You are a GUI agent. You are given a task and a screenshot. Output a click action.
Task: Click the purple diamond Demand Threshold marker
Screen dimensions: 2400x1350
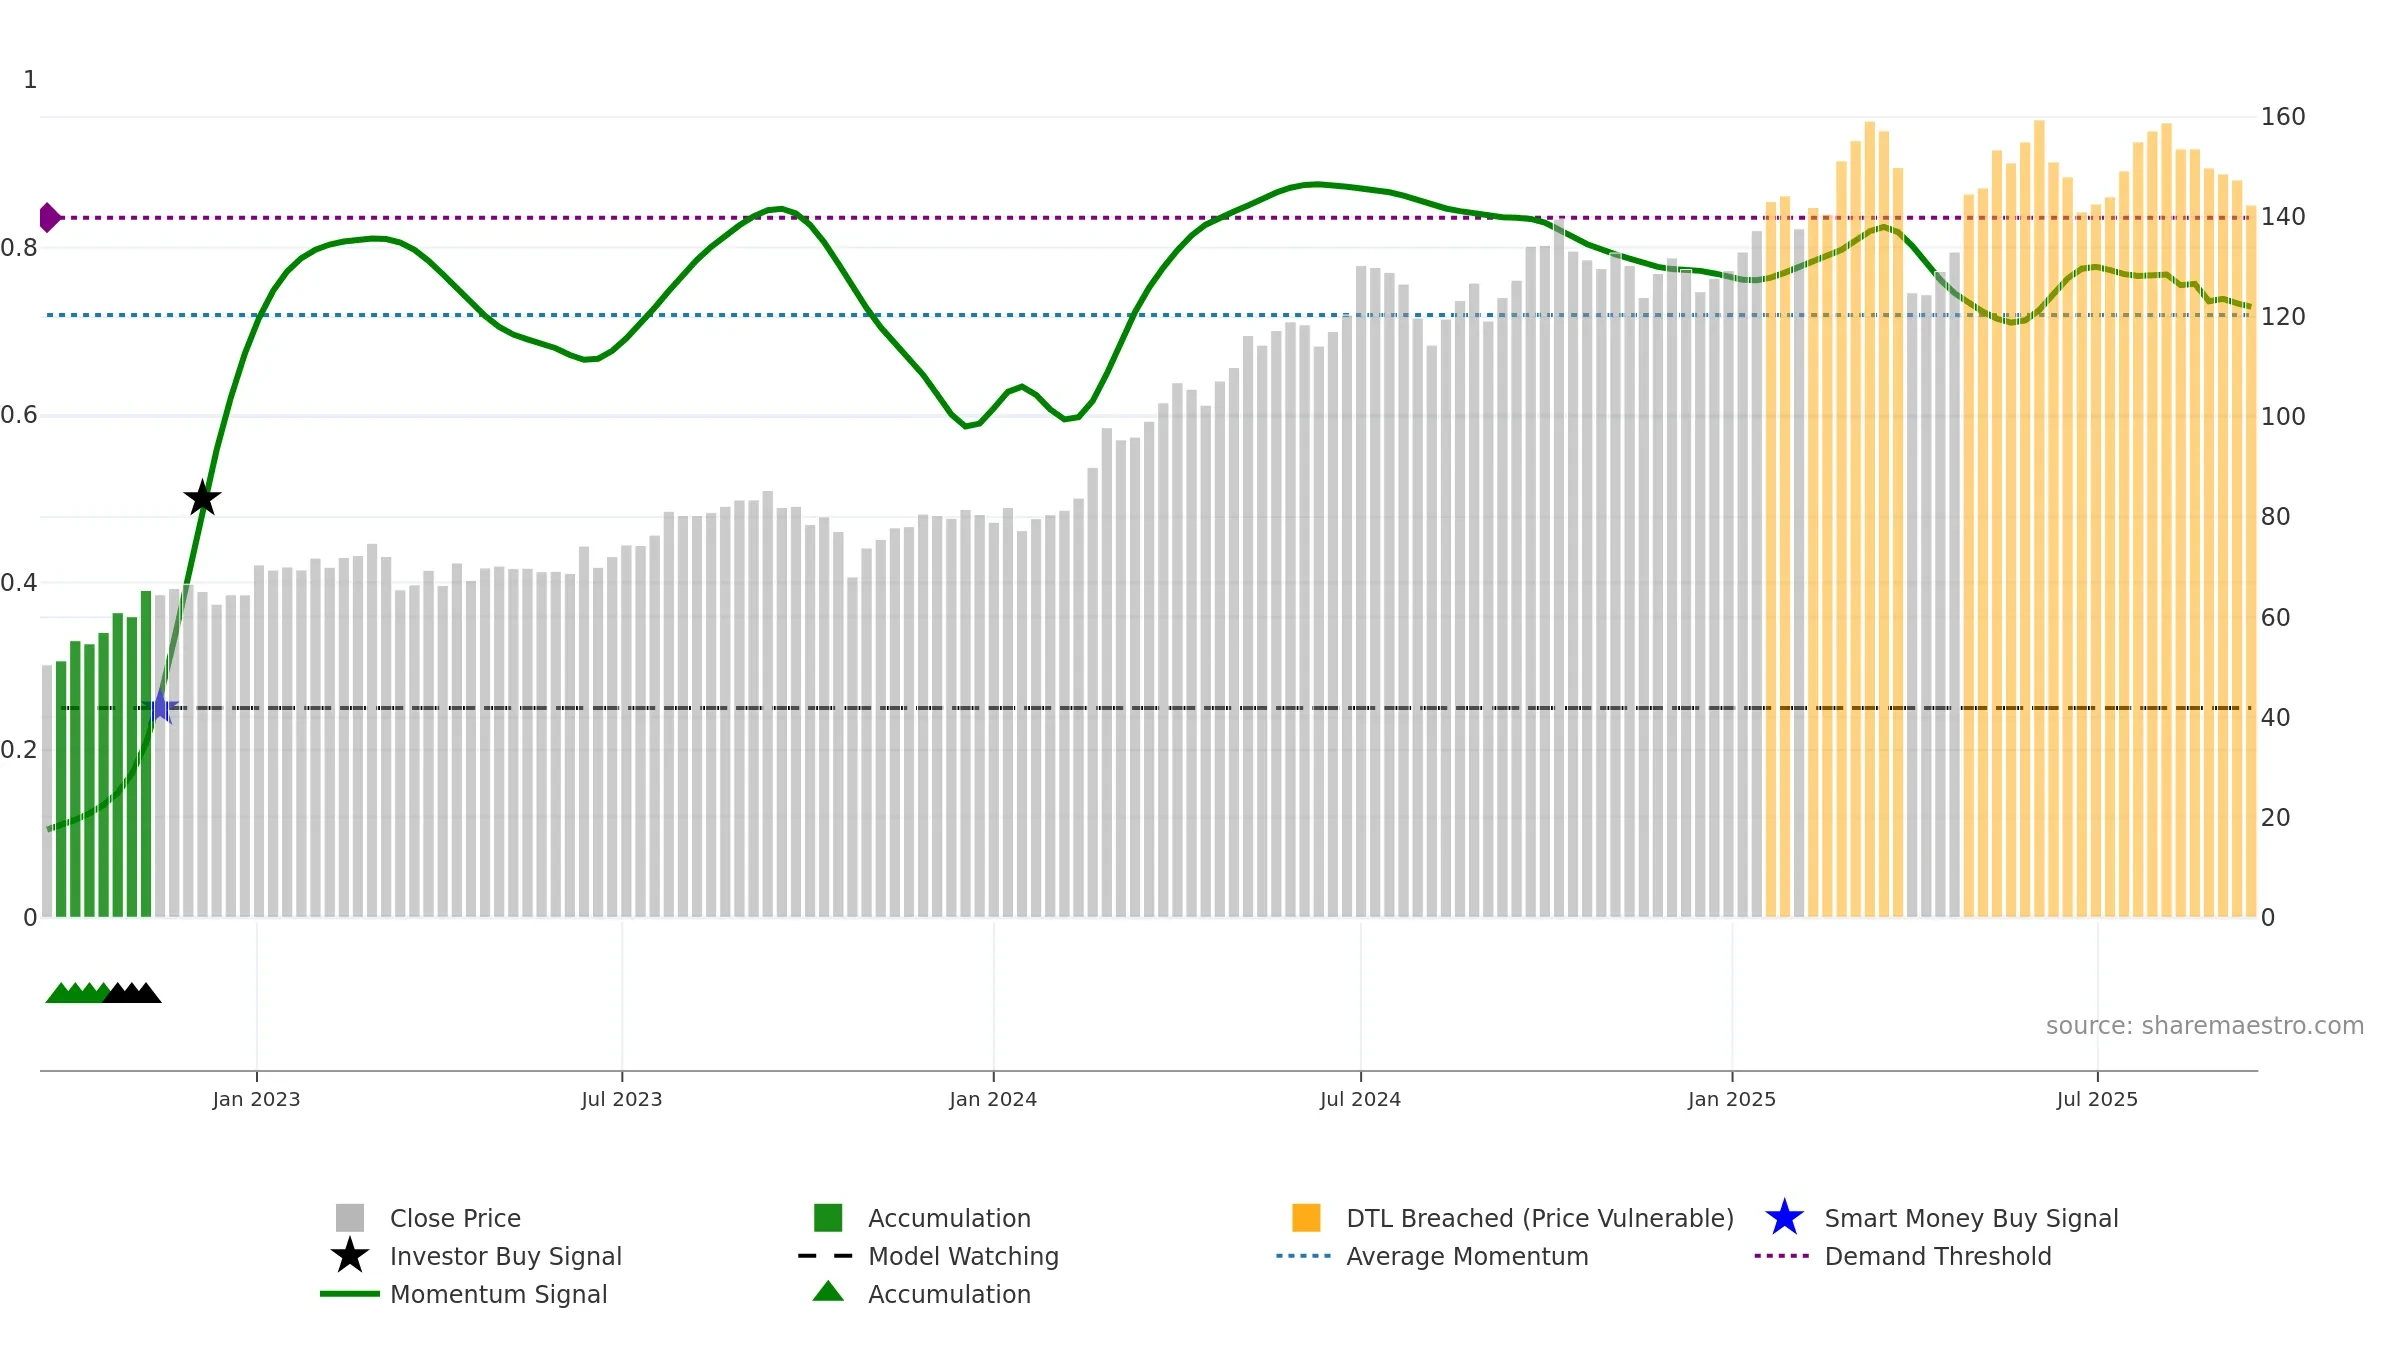click(49, 217)
